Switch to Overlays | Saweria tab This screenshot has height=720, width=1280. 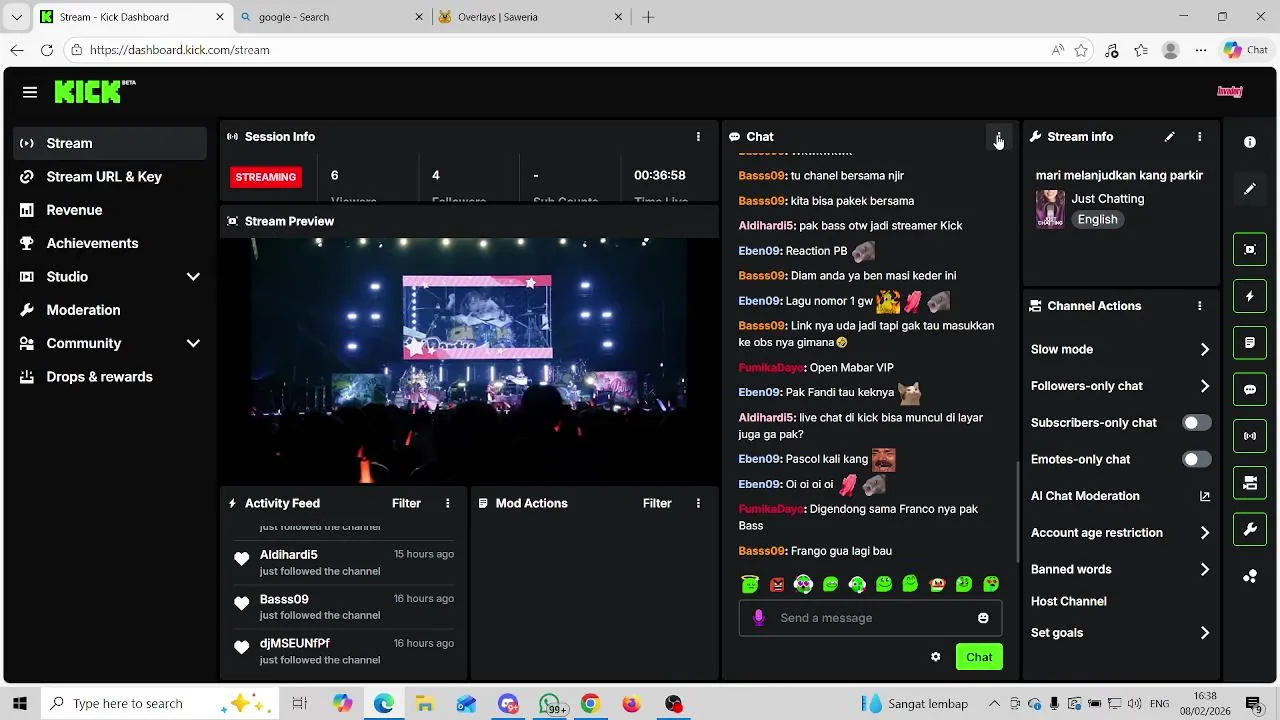point(530,17)
